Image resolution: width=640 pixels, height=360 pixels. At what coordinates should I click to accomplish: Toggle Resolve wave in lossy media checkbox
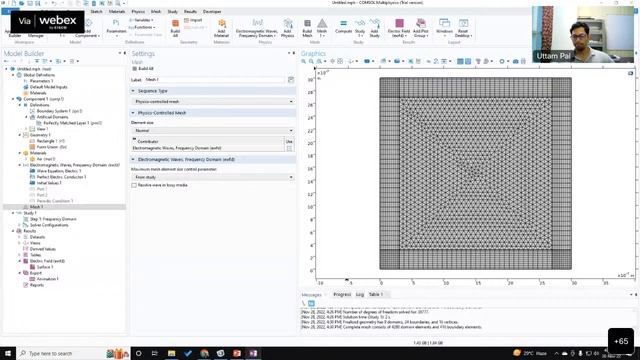click(x=134, y=185)
